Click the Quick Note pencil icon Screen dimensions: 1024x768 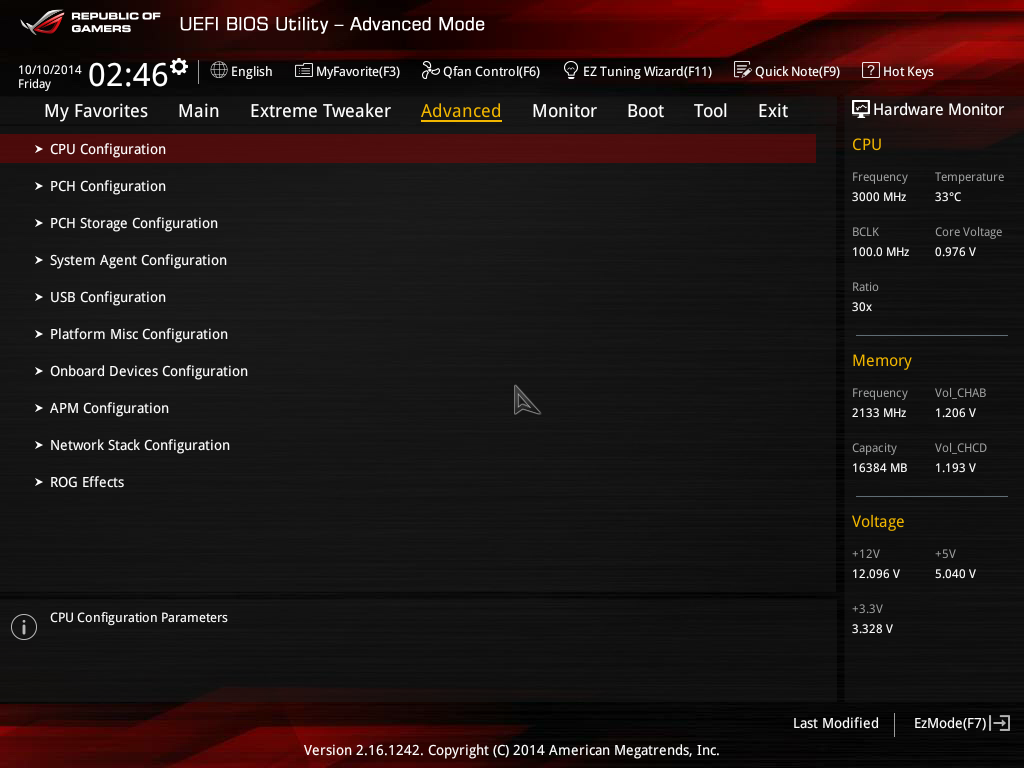click(743, 70)
